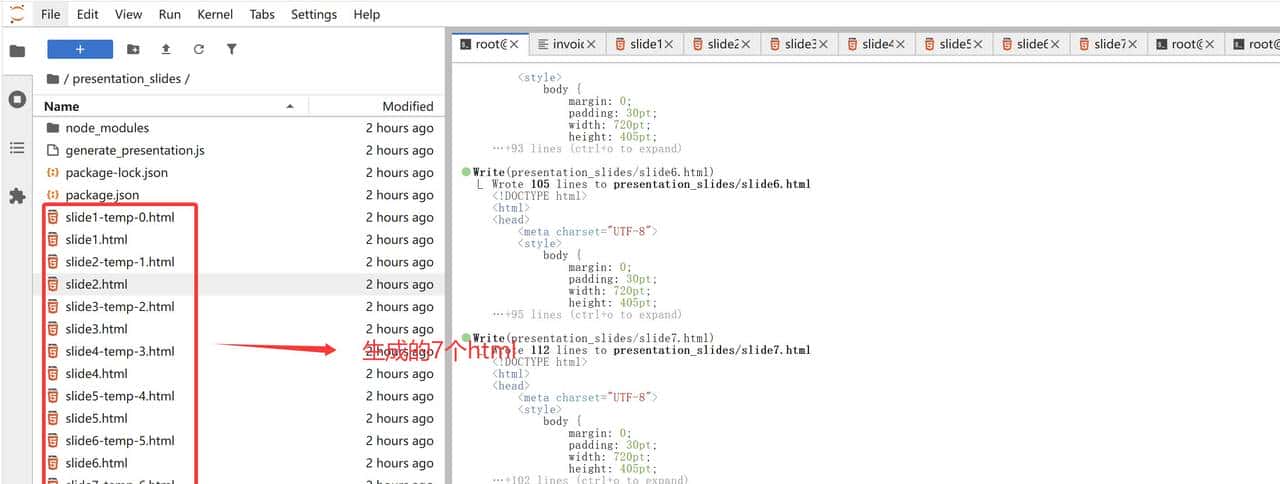1280x484 pixels.
Task: Open the Kernel menu
Action: (x=215, y=14)
